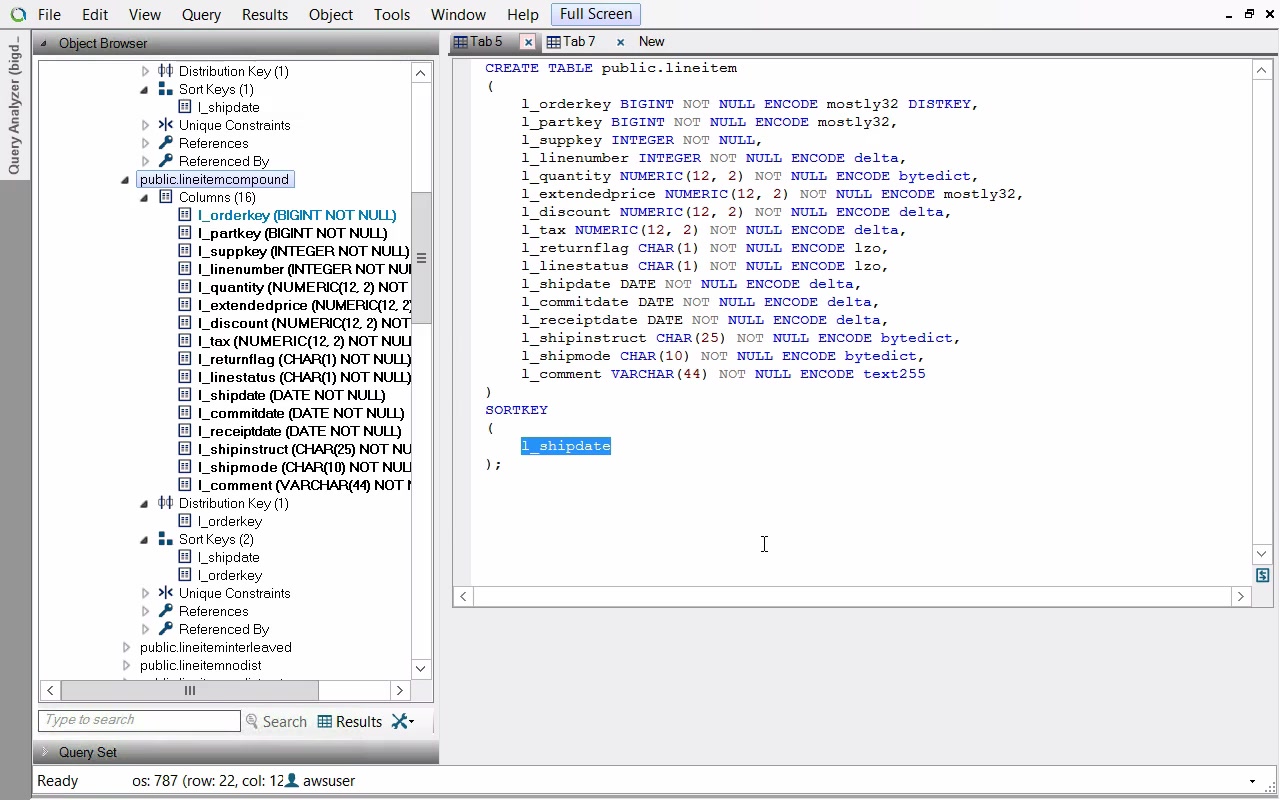Close Tab 5 with its X icon

(x=528, y=42)
